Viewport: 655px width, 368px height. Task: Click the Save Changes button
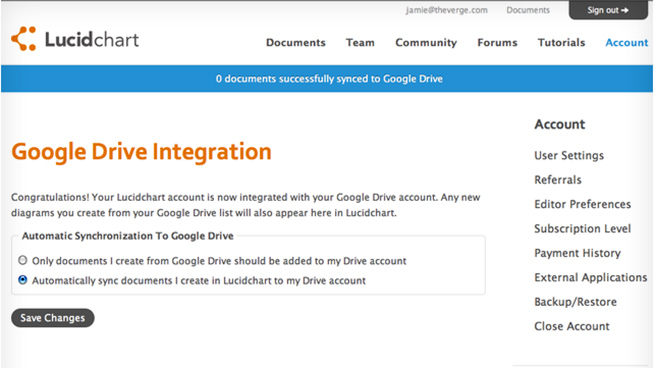coord(53,318)
